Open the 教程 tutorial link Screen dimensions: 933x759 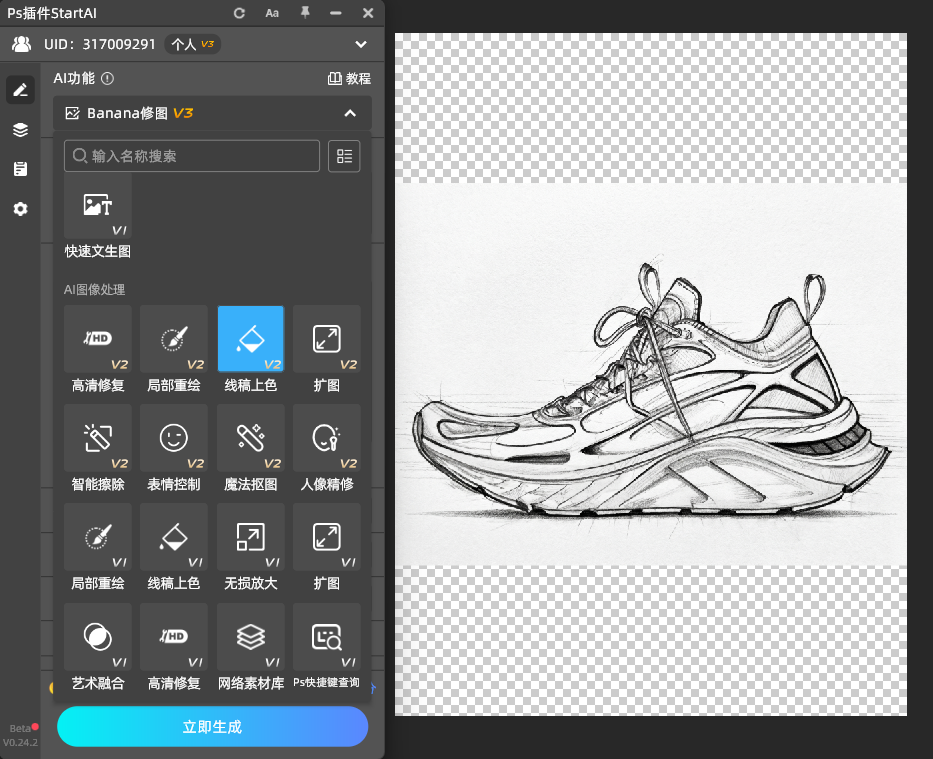tap(349, 79)
